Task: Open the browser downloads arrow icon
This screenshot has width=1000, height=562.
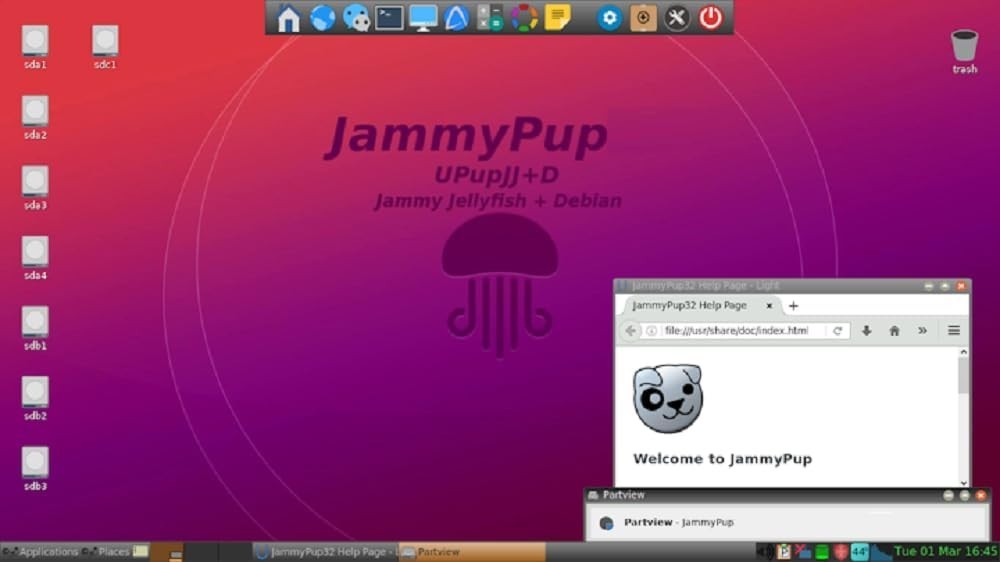Action: point(866,330)
